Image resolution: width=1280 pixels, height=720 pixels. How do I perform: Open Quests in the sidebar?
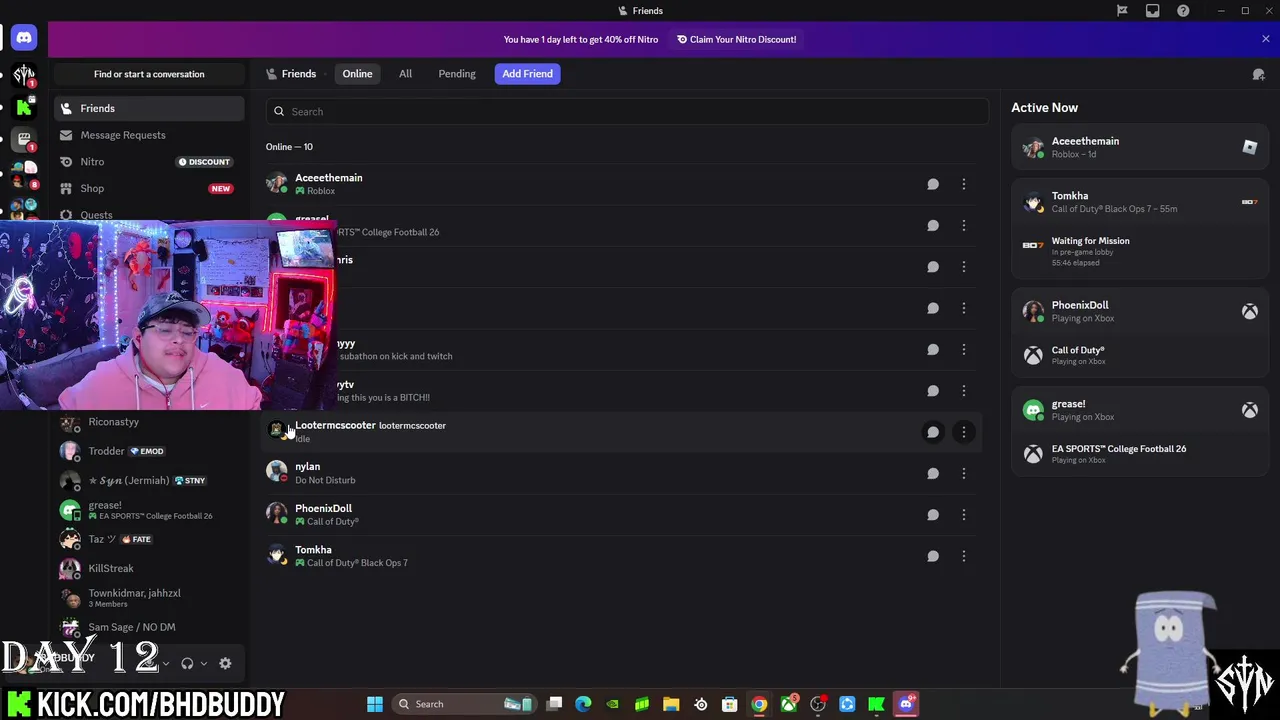click(149, 214)
